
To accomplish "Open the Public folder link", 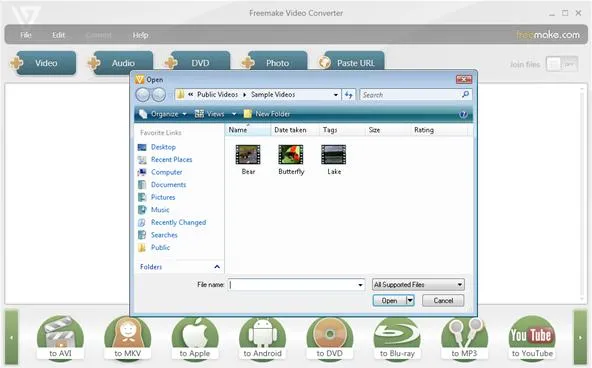I will pos(160,247).
